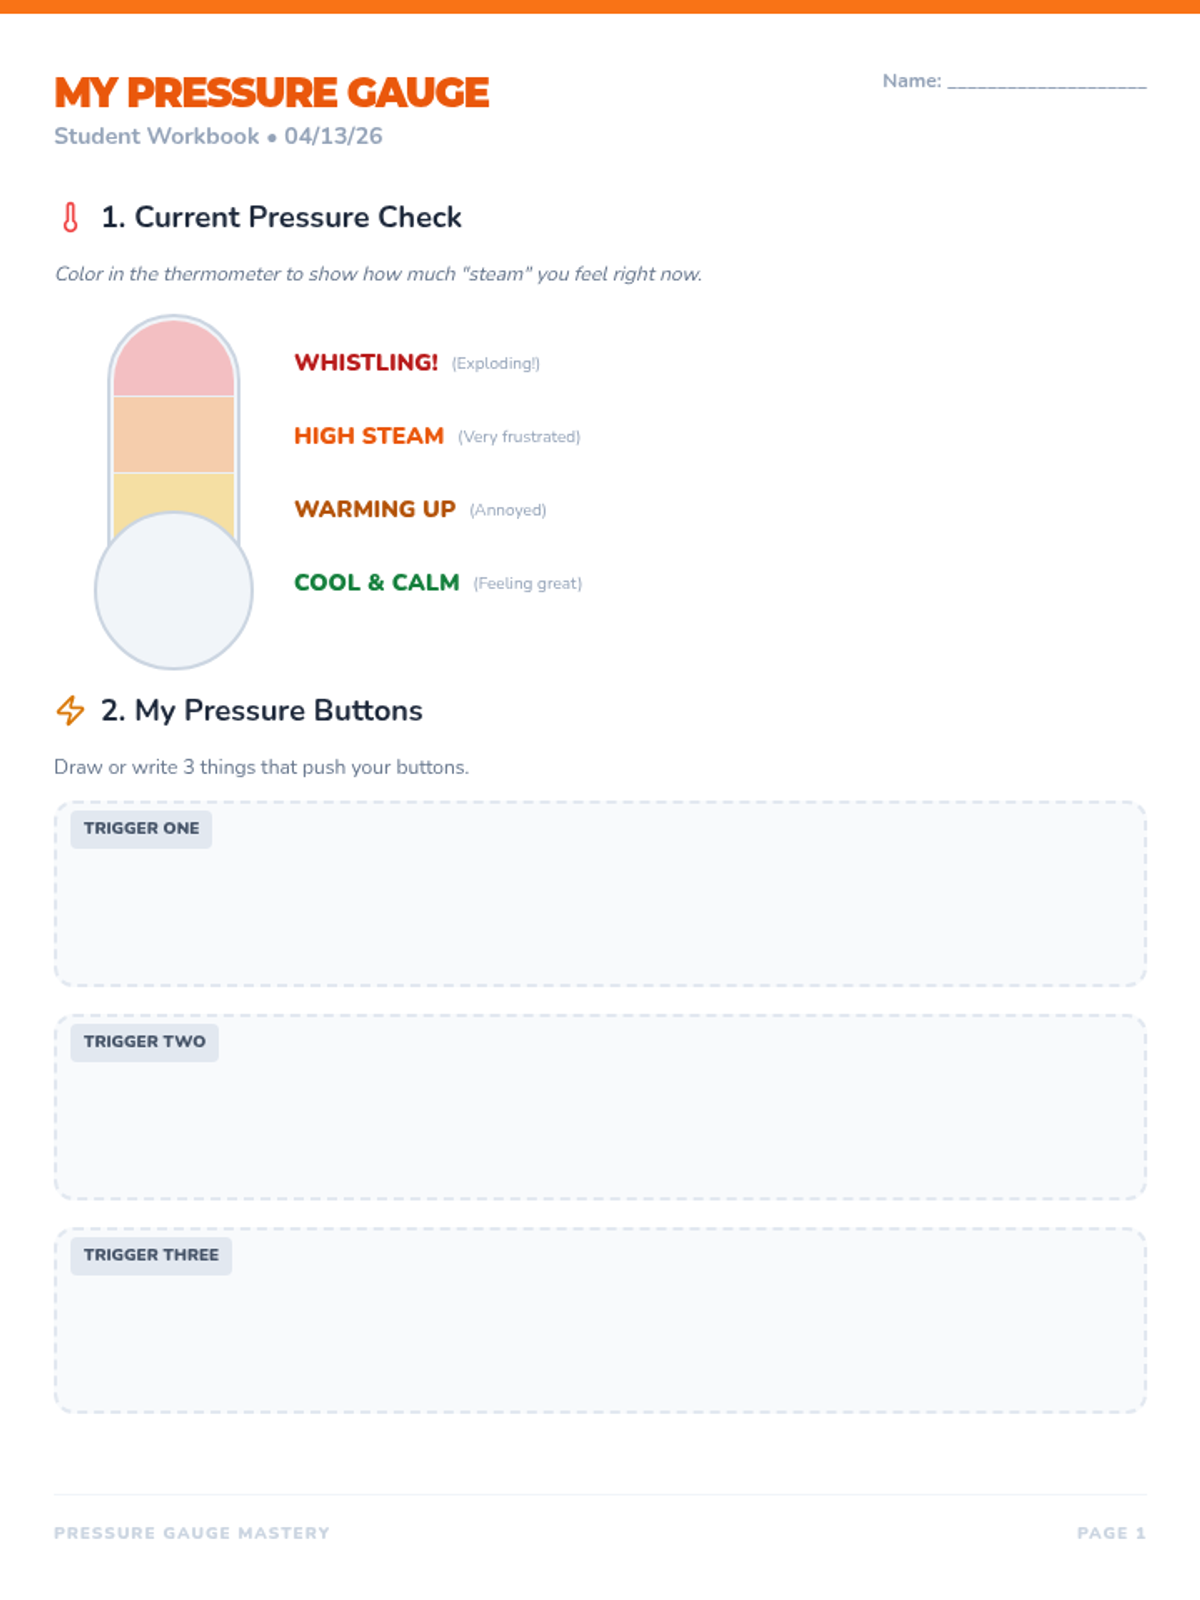Click the MY PRESSURE GAUGE title
The width and height of the screenshot is (1200, 1600).
tap(272, 93)
